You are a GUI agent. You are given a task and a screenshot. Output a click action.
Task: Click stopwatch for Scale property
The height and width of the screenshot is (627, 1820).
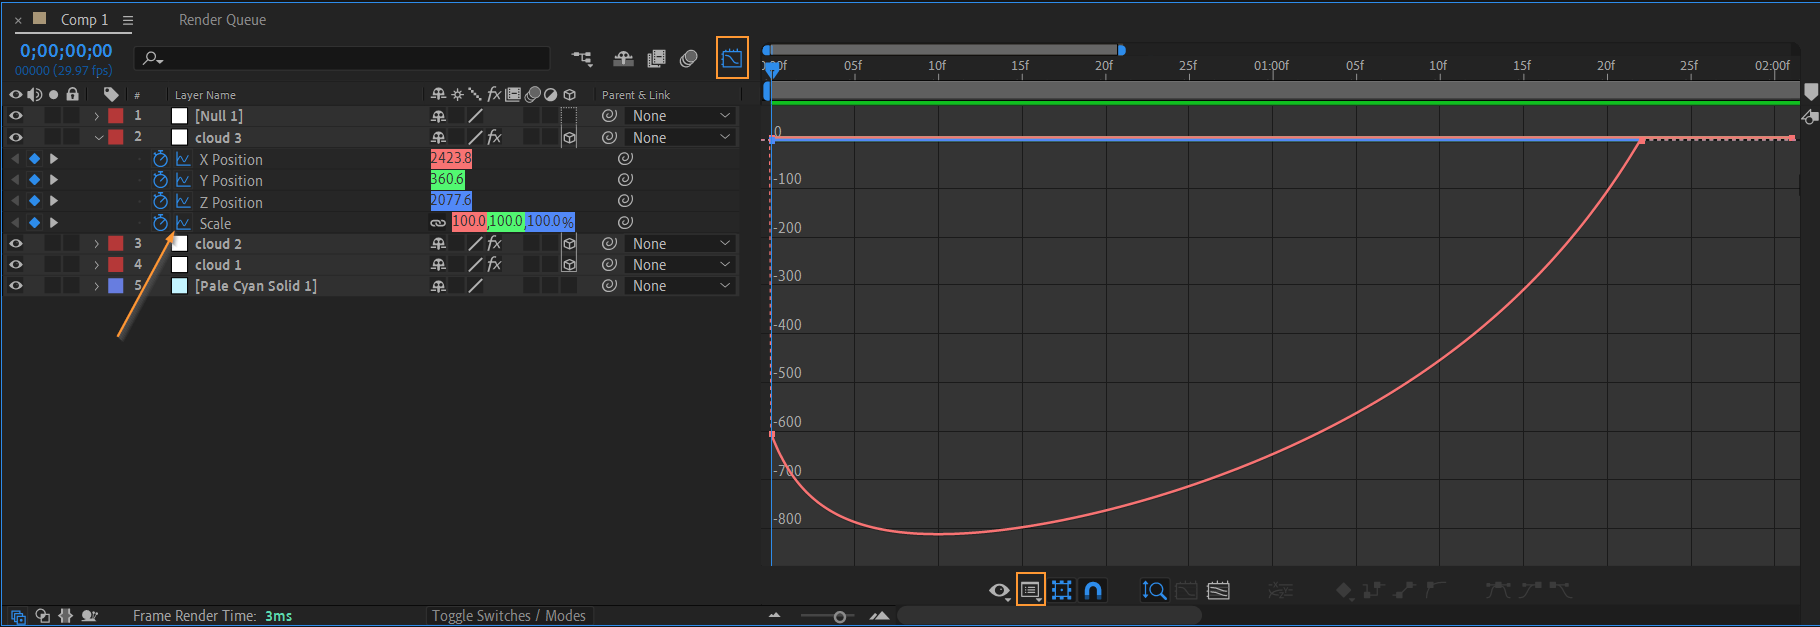160,223
